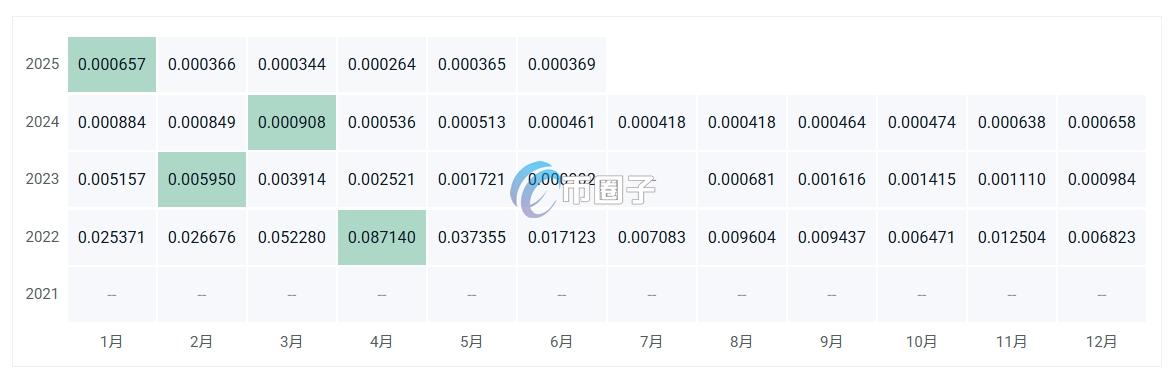
Task: Select the 0.009437 cell
Action: [832, 237]
